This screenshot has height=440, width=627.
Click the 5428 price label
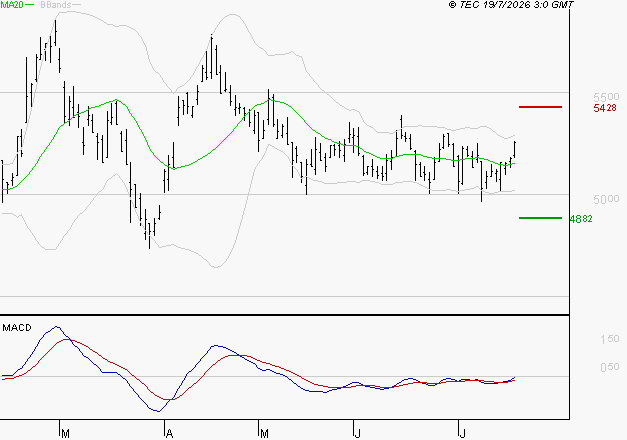[x=605, y=108]
